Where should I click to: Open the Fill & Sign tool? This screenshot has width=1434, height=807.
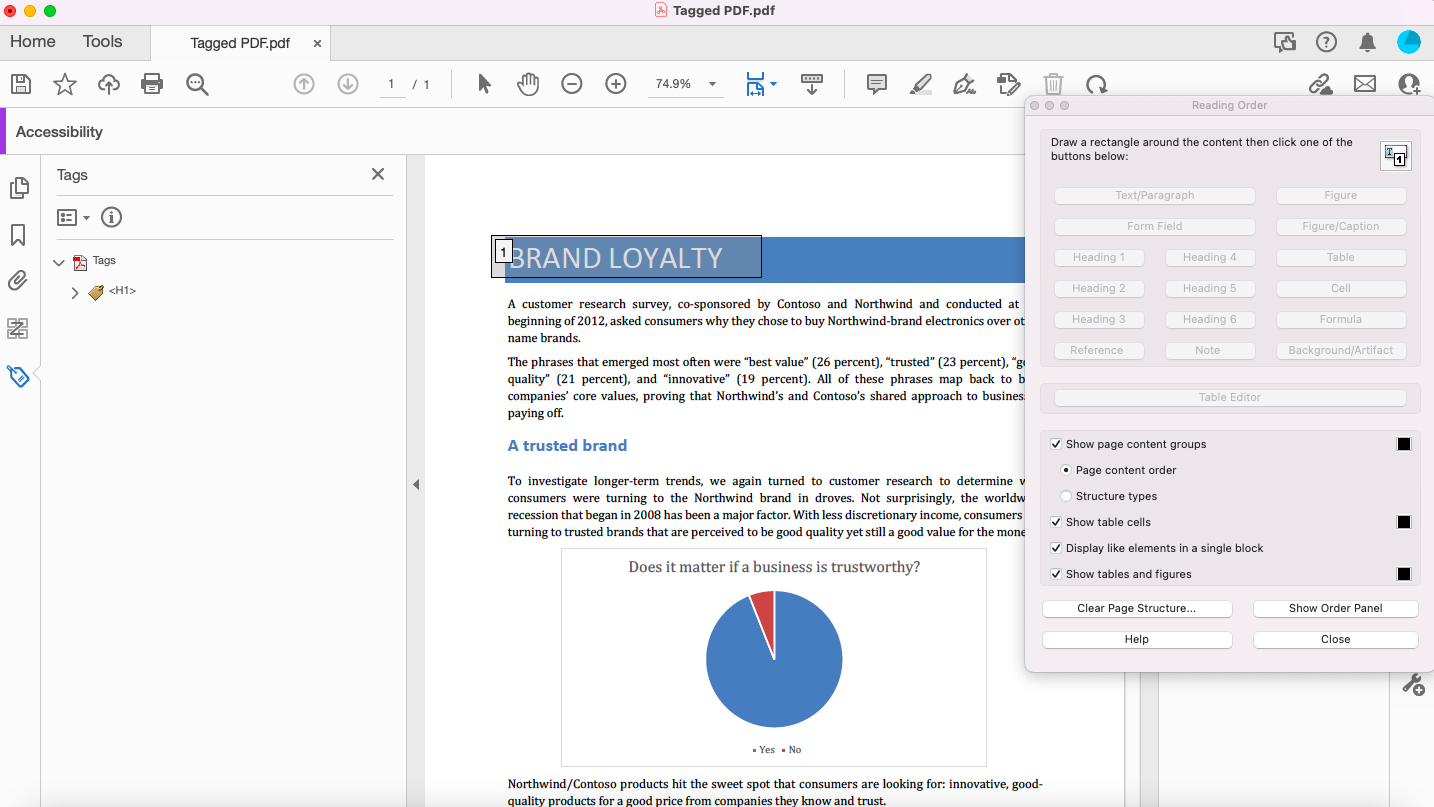[964, 84]
